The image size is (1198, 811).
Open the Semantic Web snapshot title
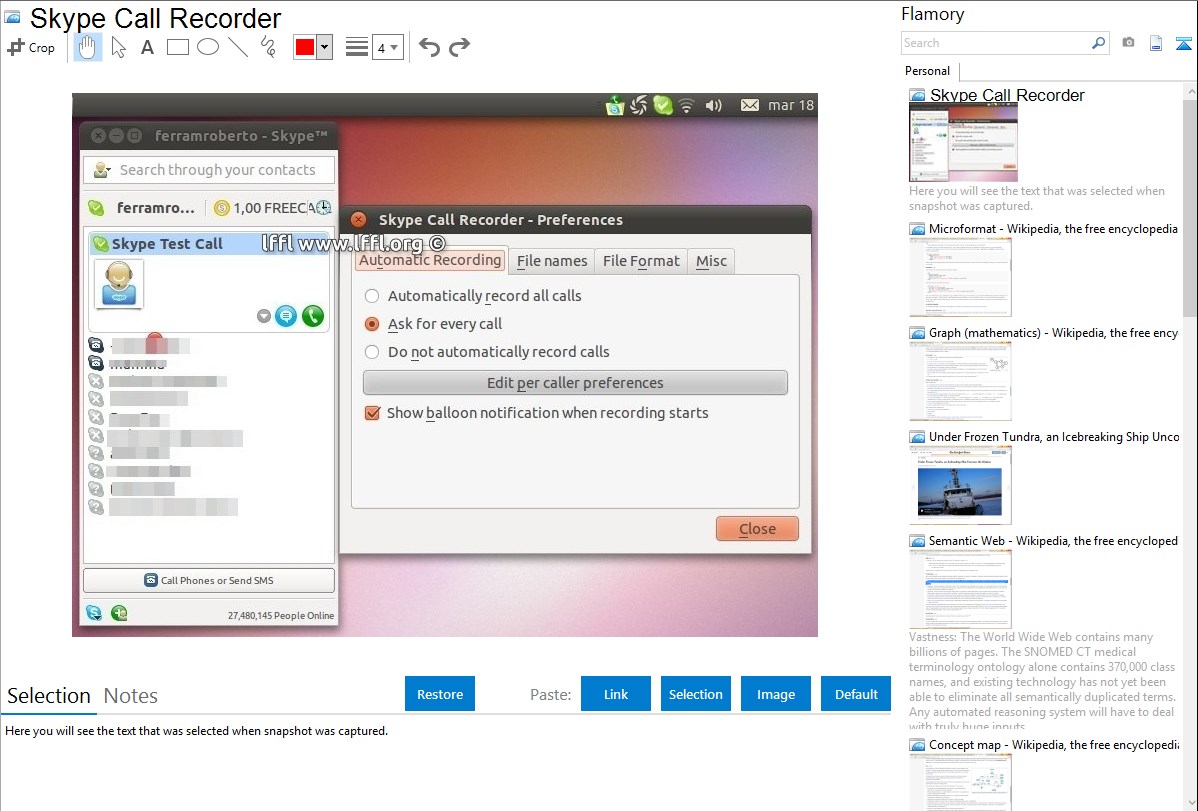[x=1053, y=540]
